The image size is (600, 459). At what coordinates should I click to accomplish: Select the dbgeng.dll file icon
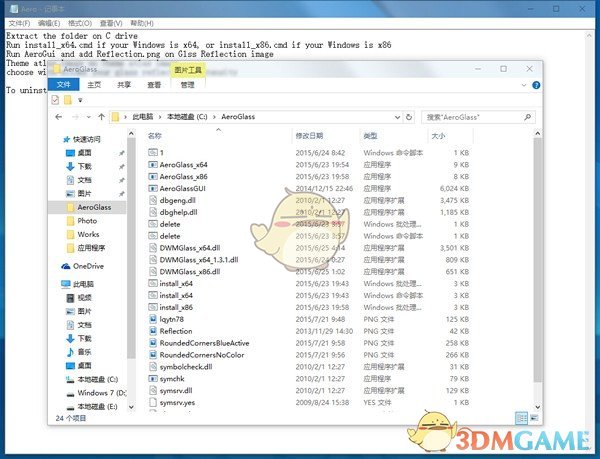[153, 200]
